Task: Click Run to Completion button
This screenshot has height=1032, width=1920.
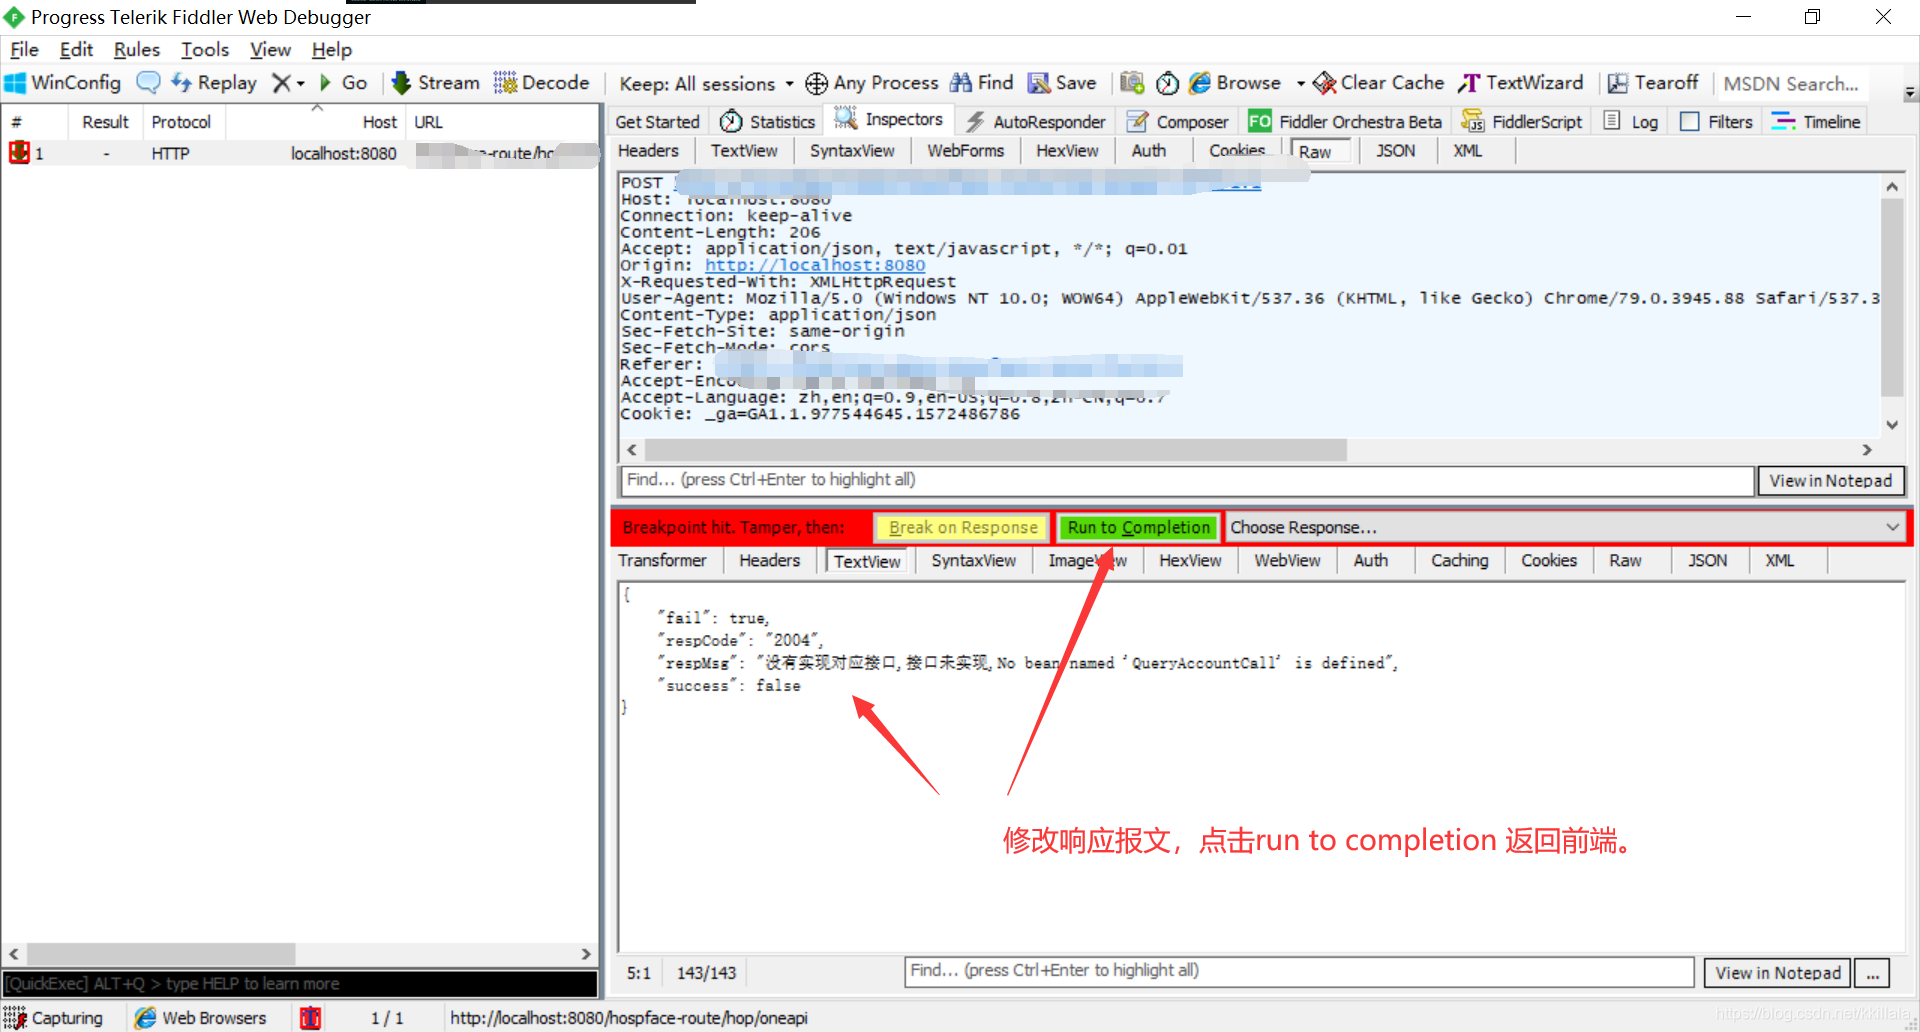Action: click(x=1138, y=527)
